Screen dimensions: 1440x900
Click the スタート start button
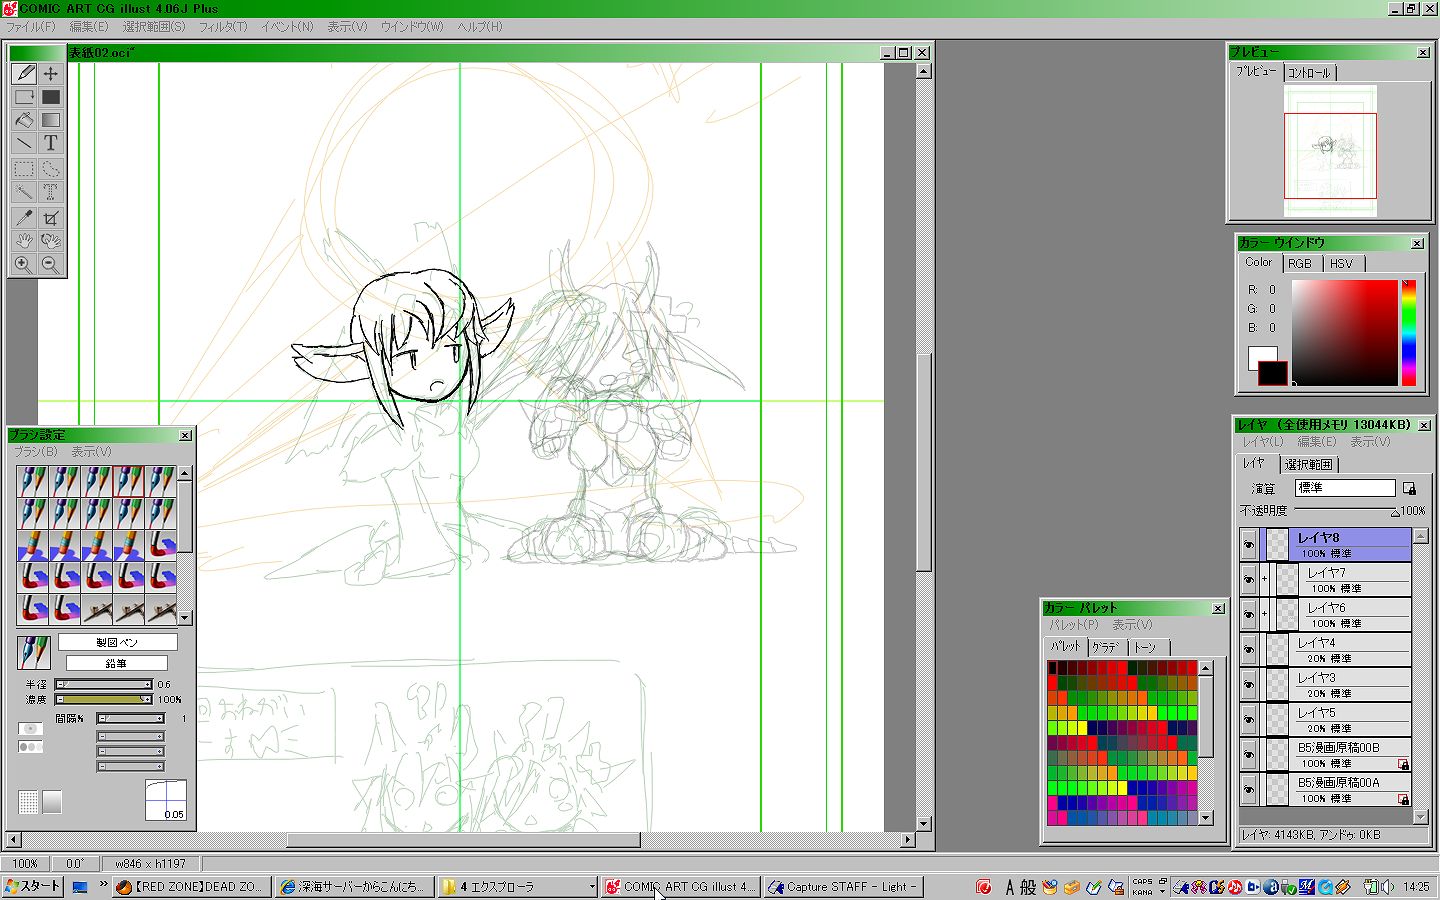pyautogui.click(x=32, y=886)
